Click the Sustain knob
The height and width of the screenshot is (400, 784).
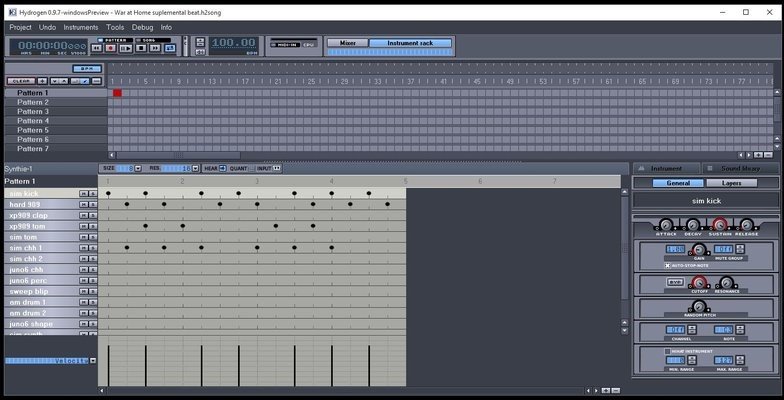718,225
